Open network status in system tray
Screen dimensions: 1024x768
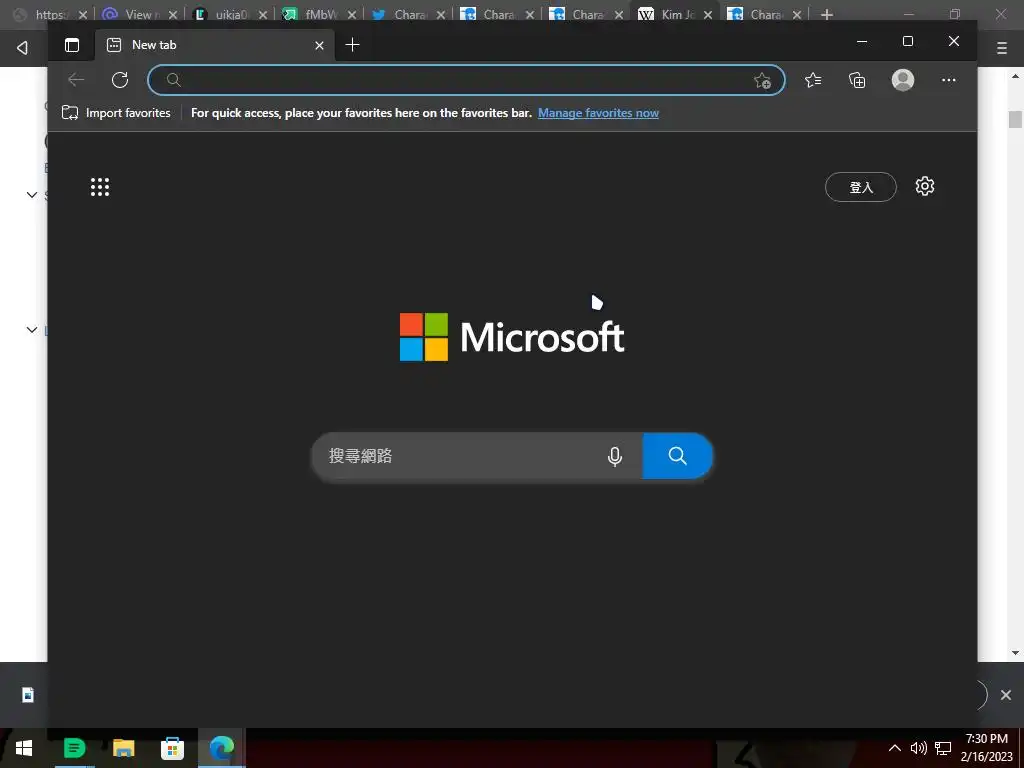click(943, 748)
